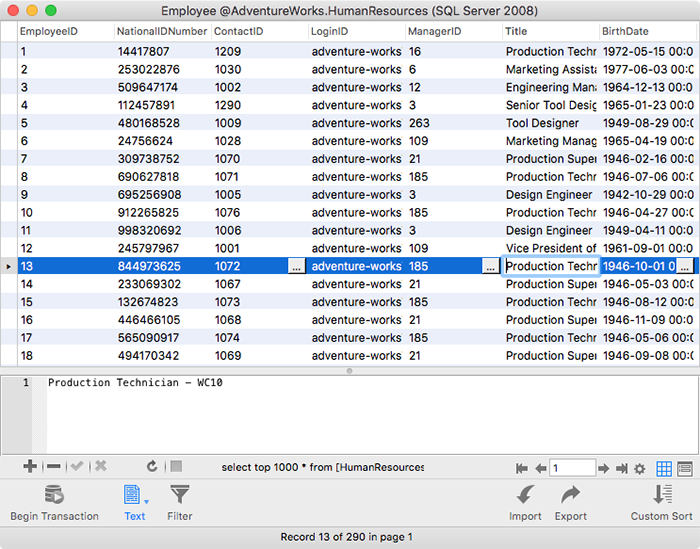Click BirthDate 1946-04-27 cell
Viewport: 700px width, 549px height.
tap(647, 212)
